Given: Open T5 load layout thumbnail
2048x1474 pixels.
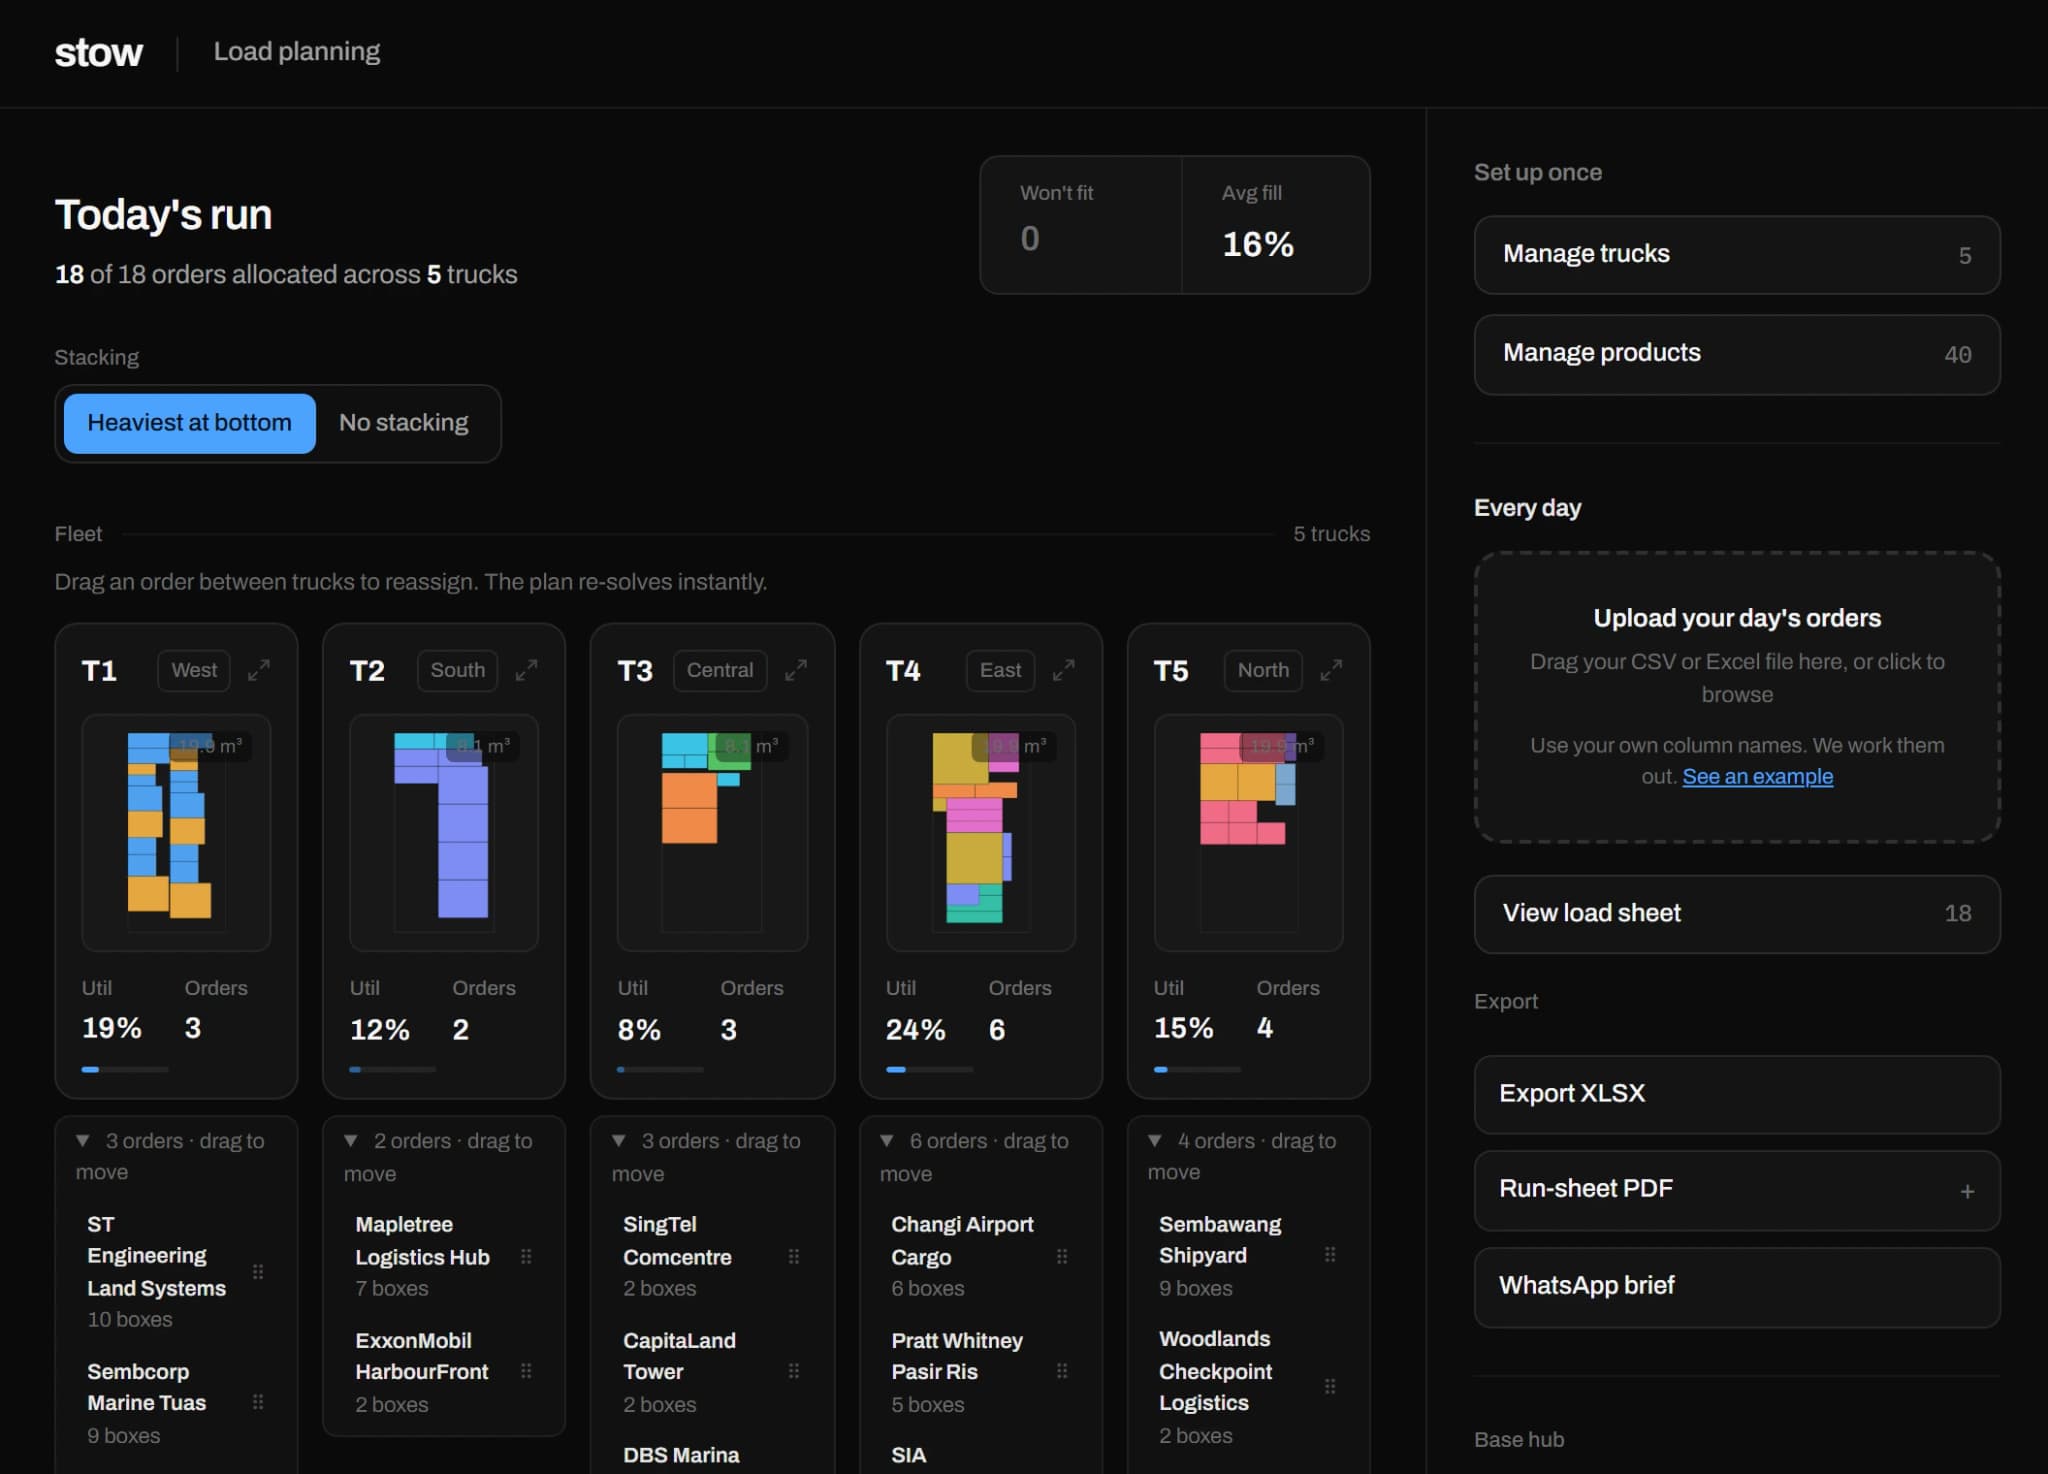Looking at the screenshot, I should (x=1248, y=832).
